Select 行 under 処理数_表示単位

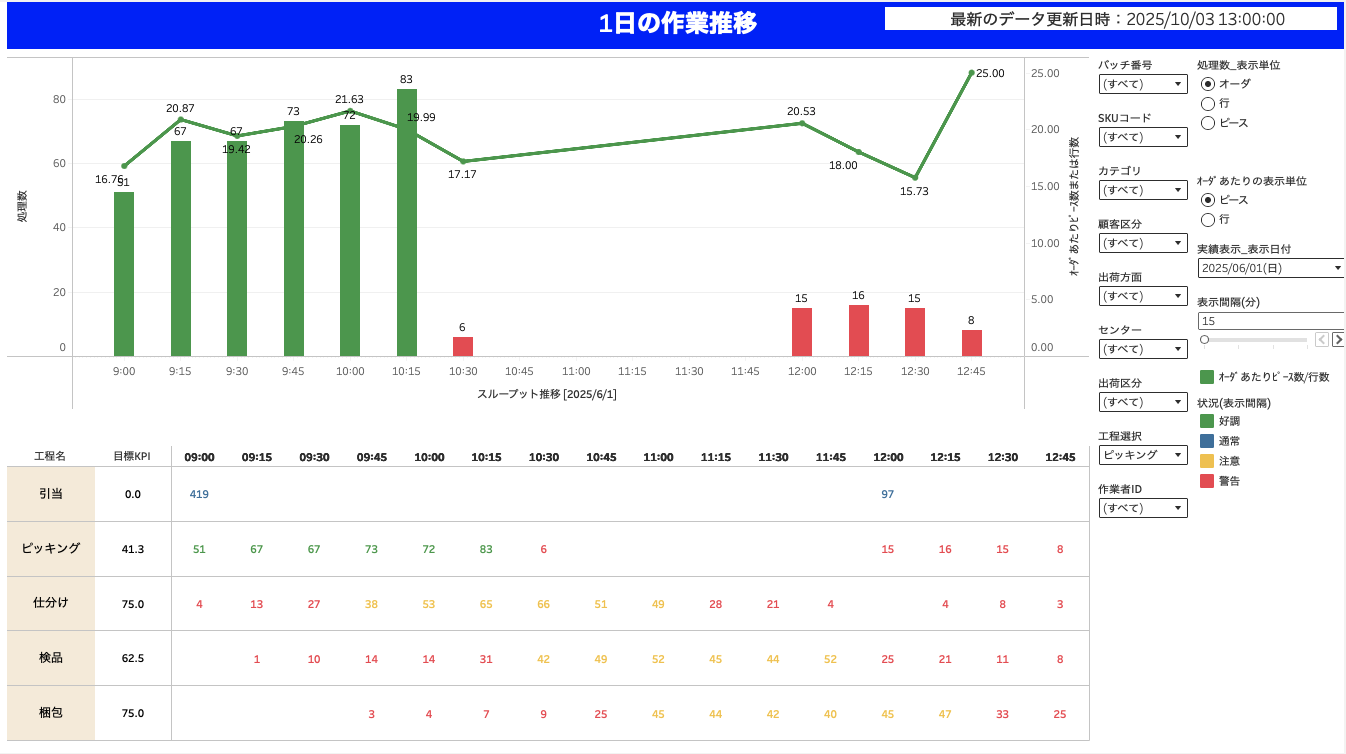(1207, 103)
